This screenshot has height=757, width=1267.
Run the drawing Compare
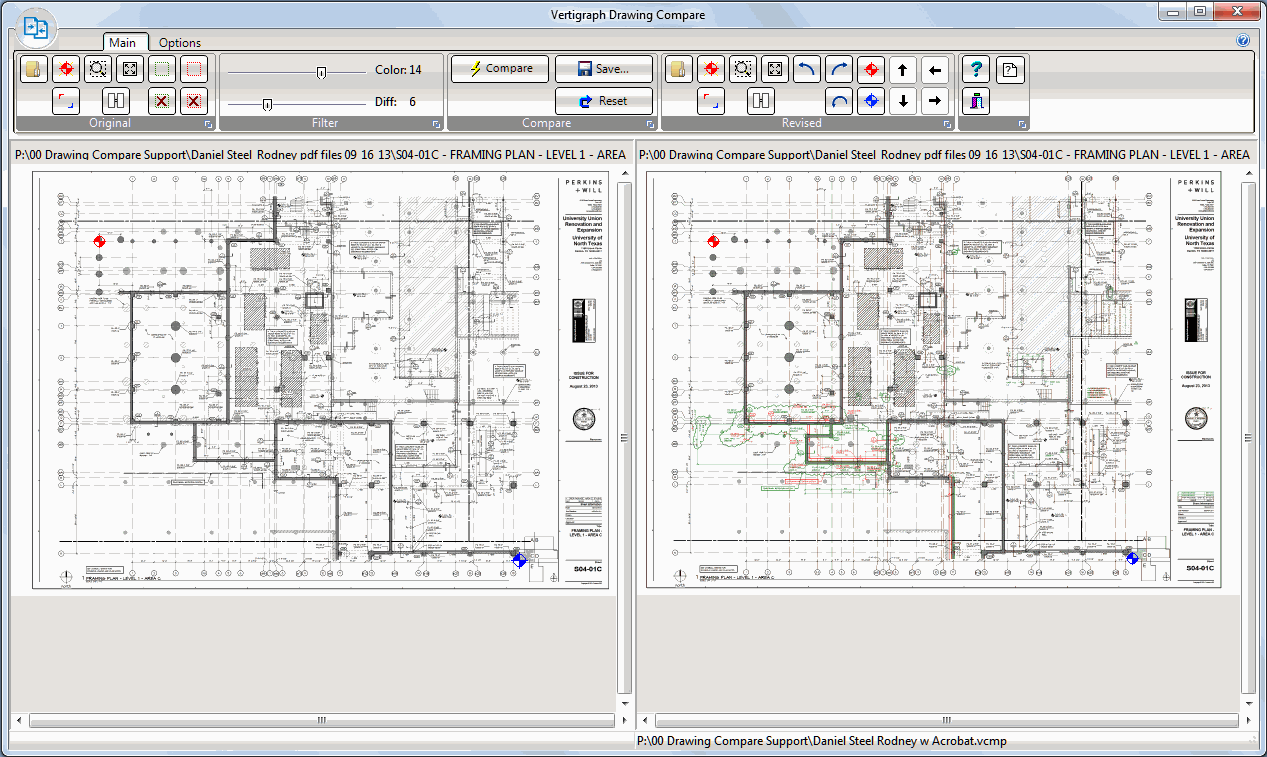click(499, 69)
